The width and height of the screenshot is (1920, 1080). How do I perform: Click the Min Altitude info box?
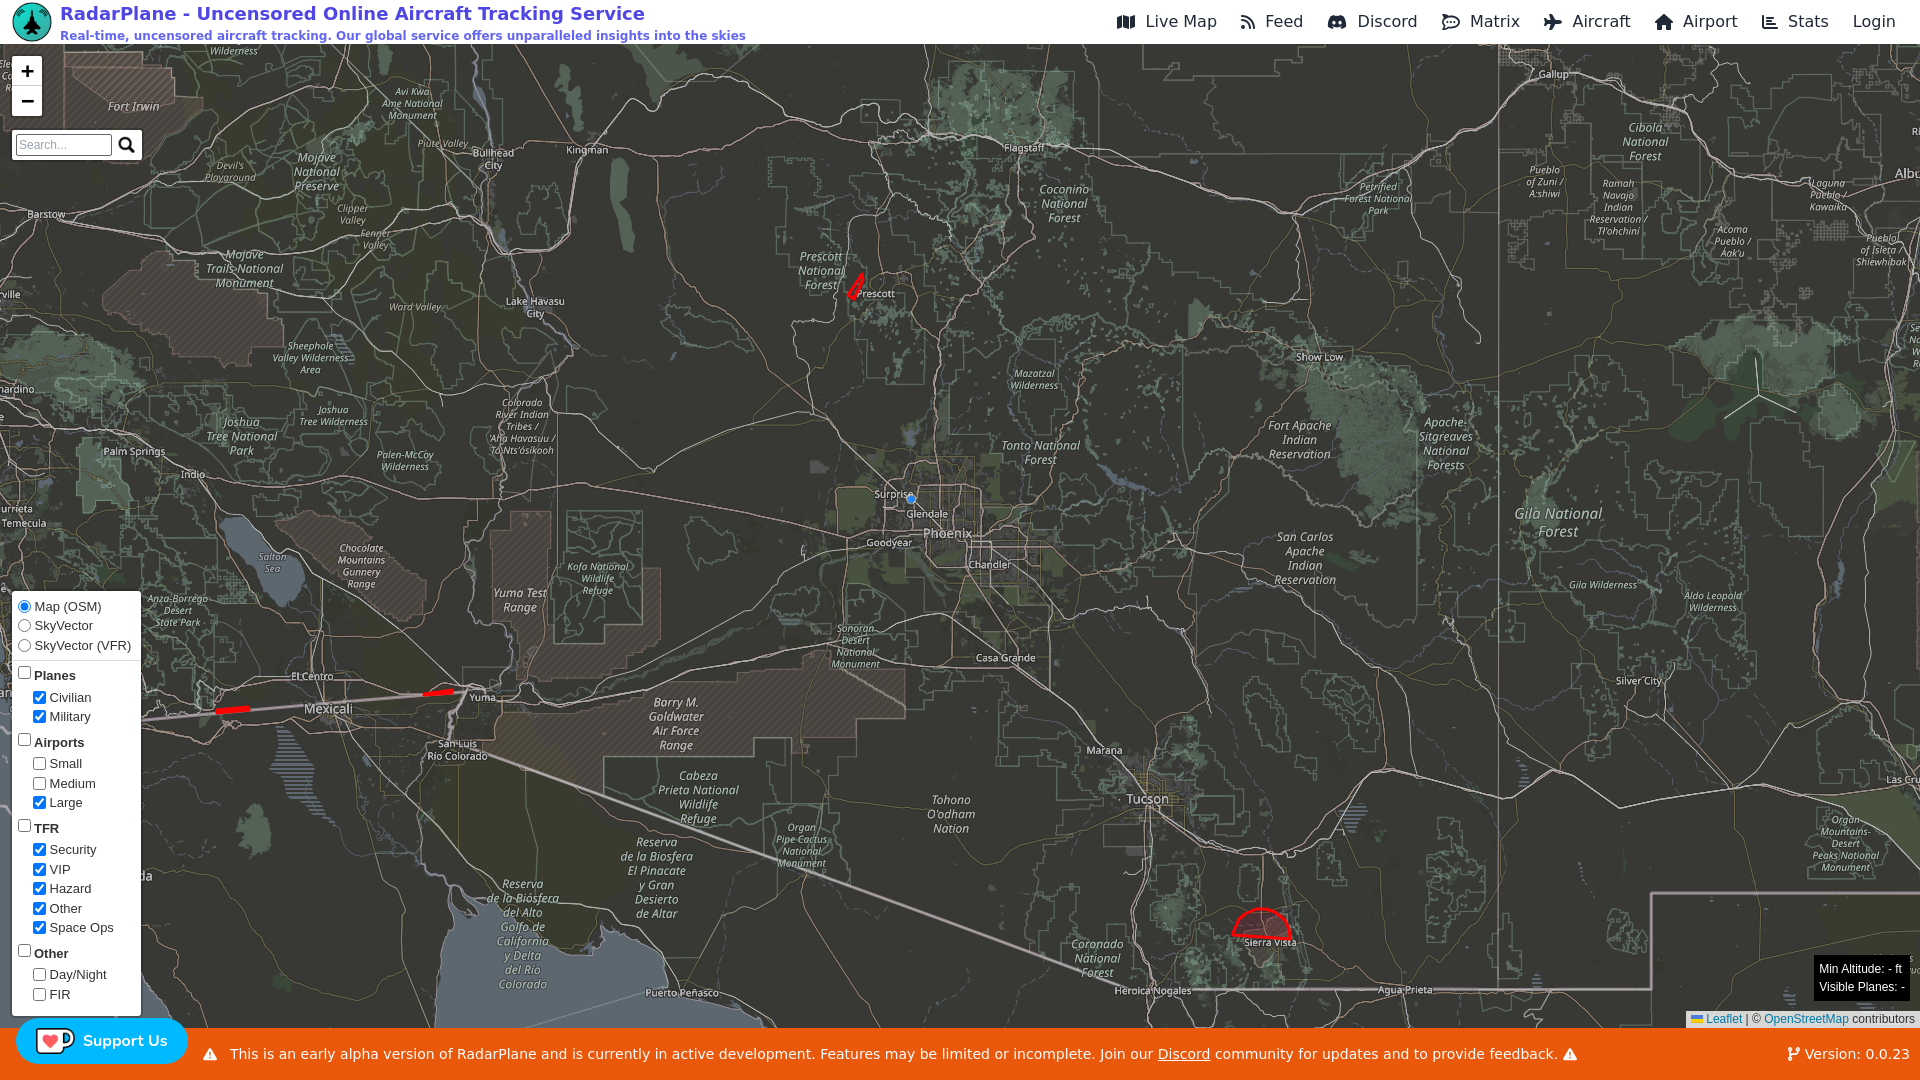tap(1861, 969)
